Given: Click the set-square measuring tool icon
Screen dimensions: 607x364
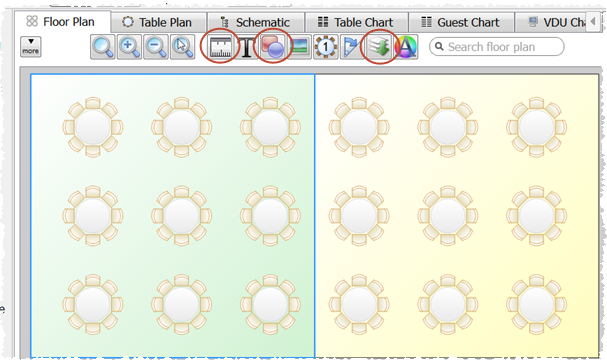Looking at the screenshot, I should 352,47.
